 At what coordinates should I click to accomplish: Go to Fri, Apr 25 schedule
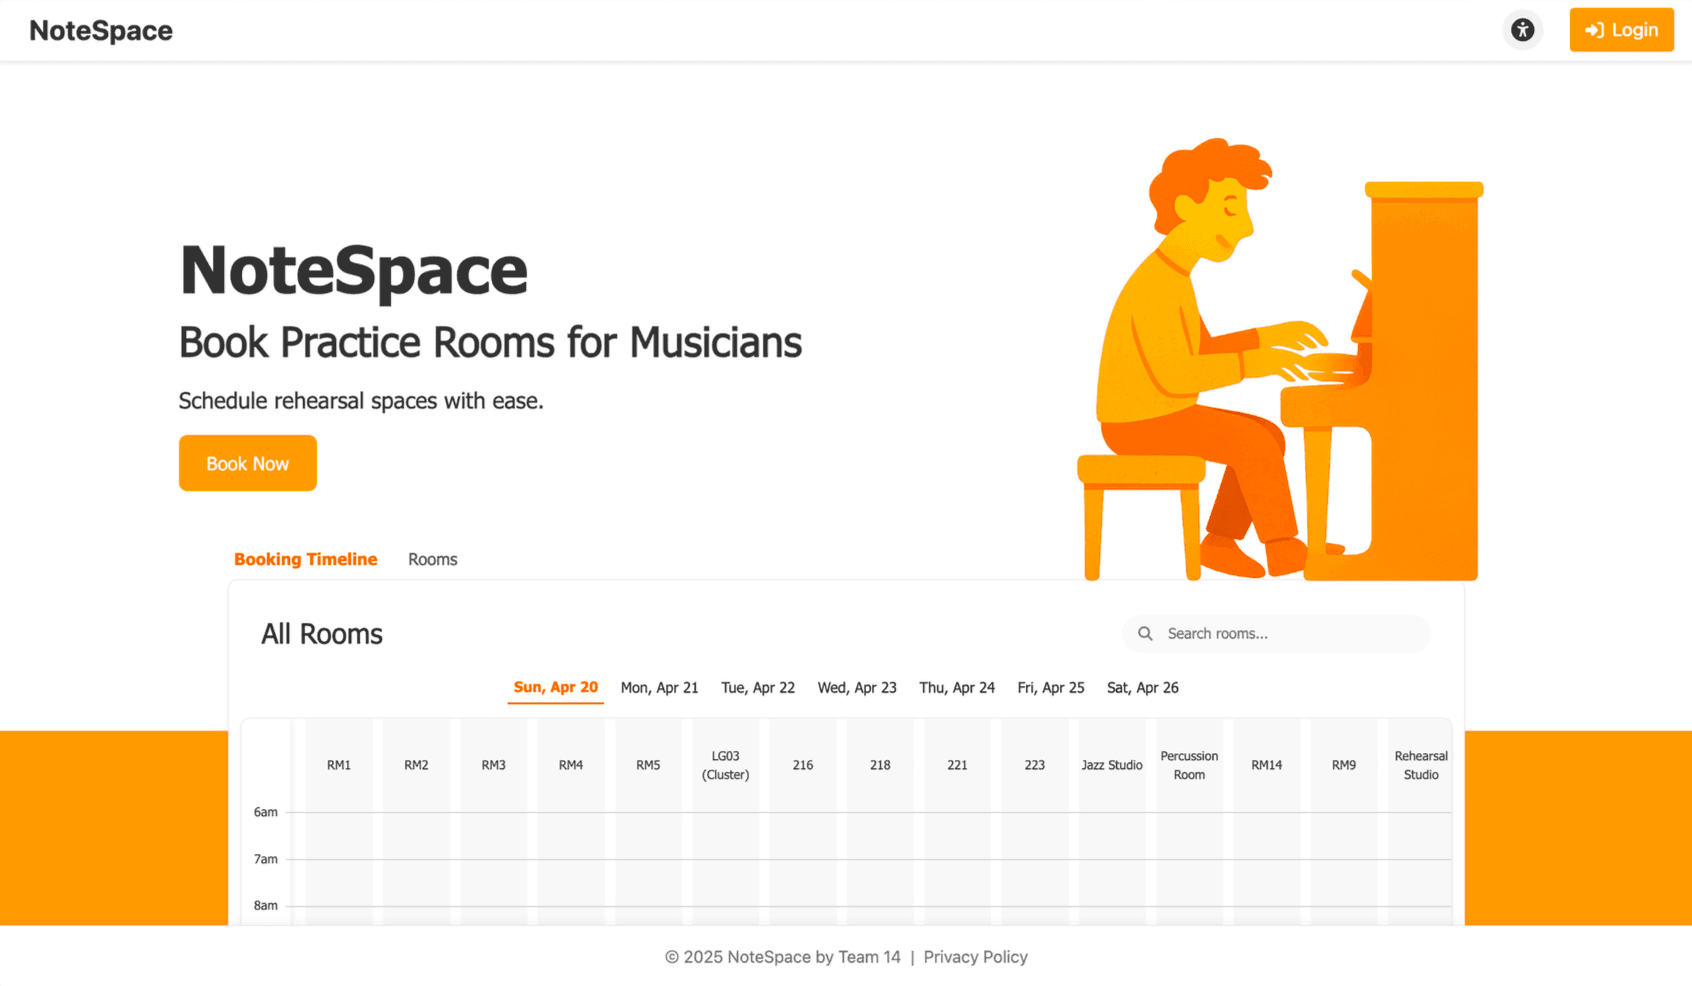(x=1050, y=688)
